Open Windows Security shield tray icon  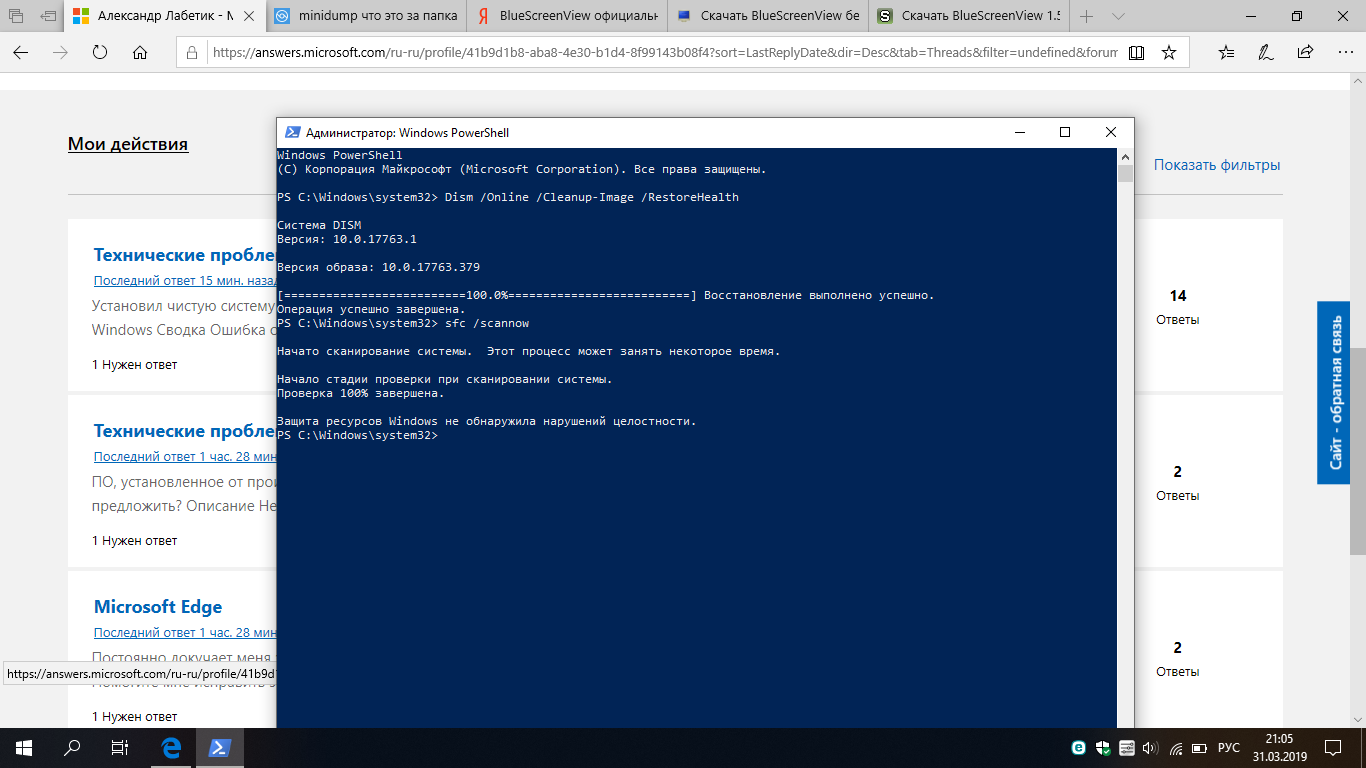[x=1103, y=748]
